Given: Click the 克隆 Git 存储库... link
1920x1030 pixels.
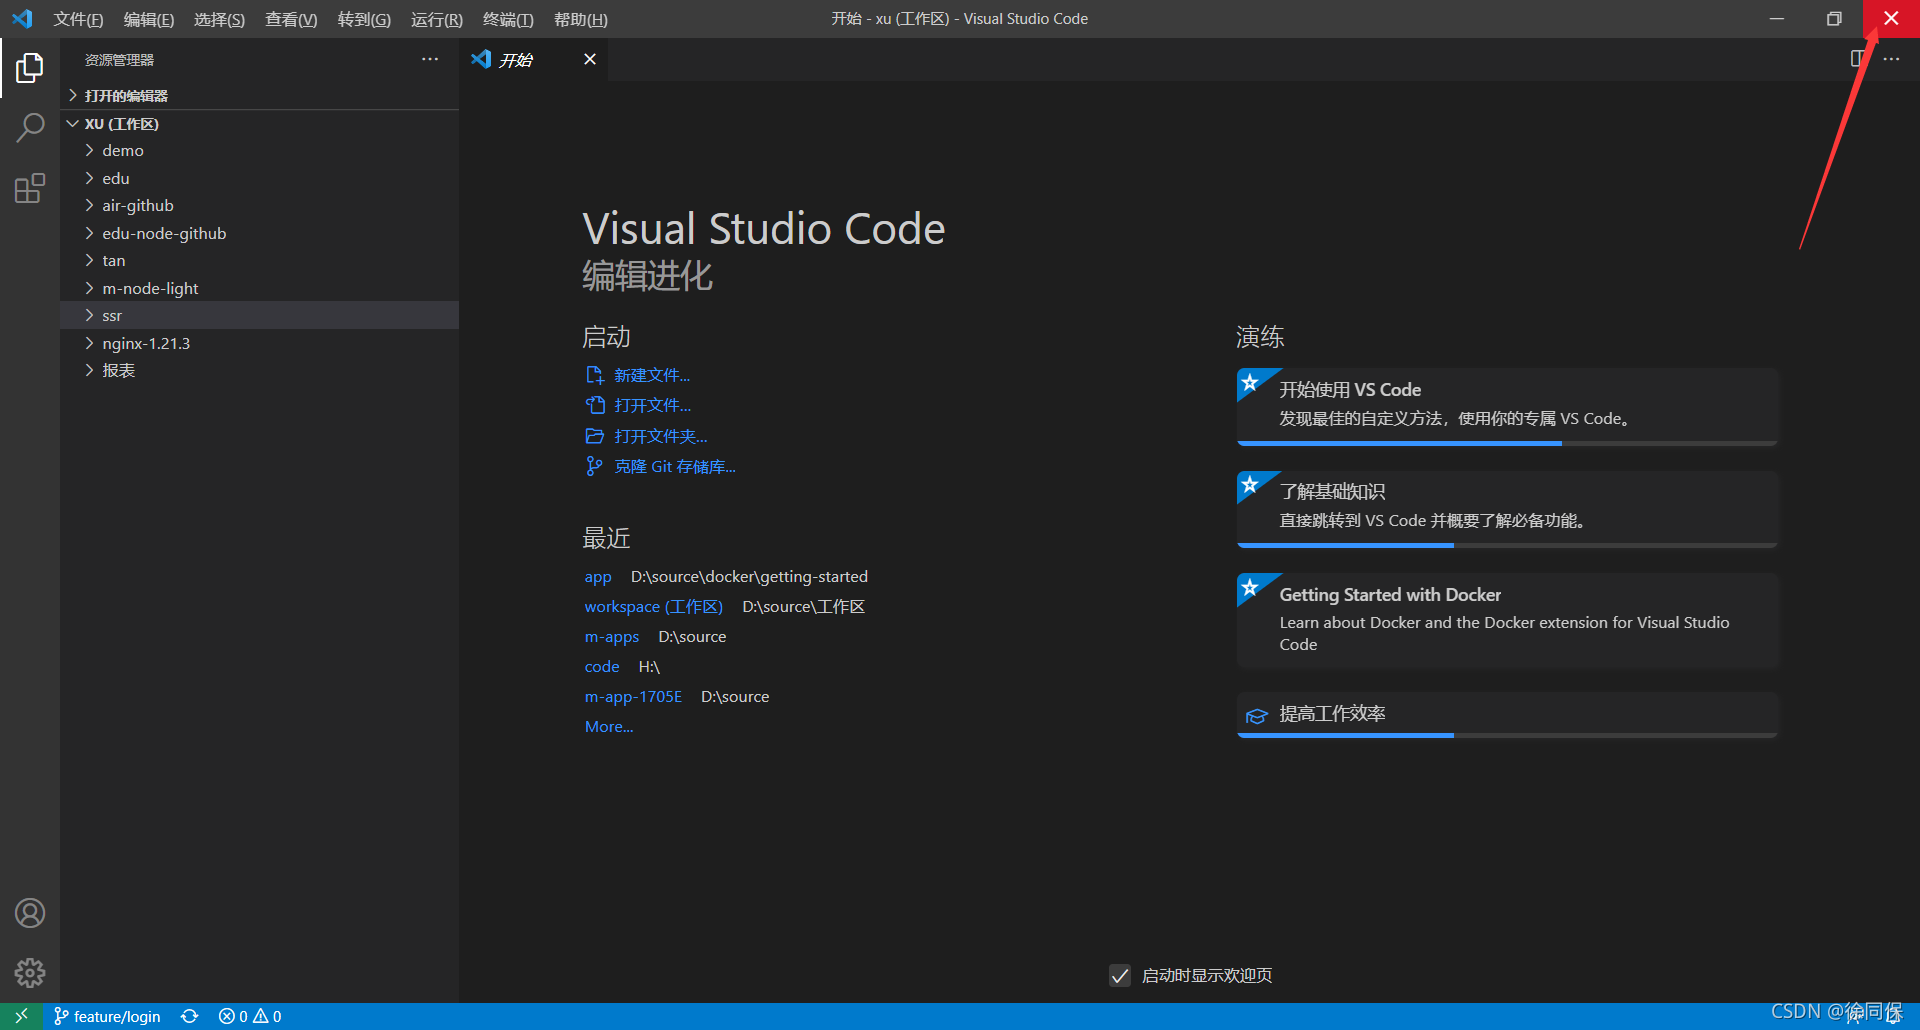Looking at the screenshot, I should [x=675, y=466].
